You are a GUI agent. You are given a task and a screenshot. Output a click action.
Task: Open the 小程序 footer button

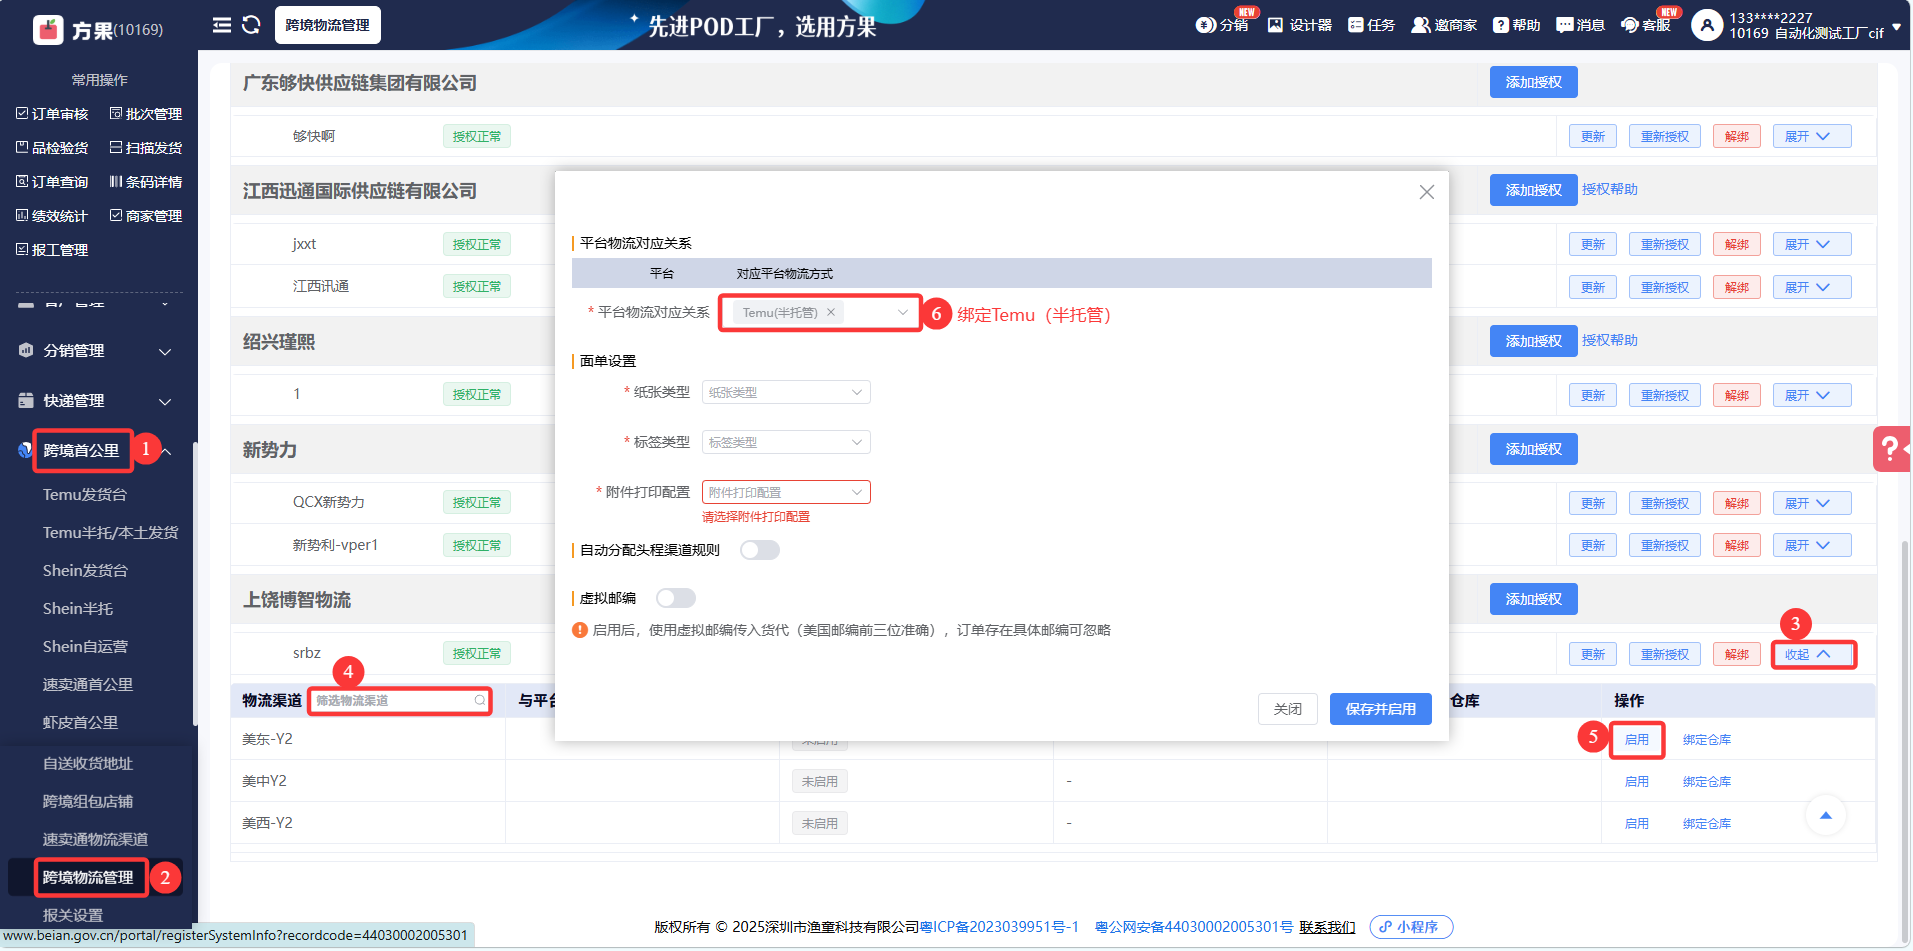click(x=1411, y=927)
